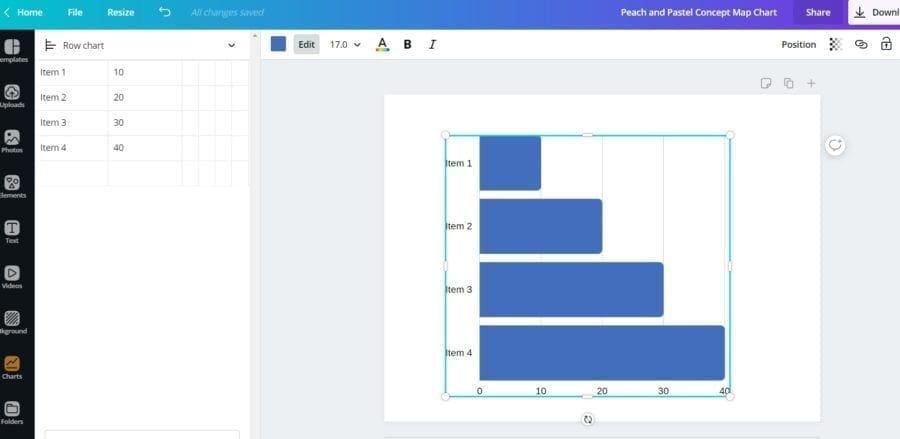The width and height of the screenshot is (900, 439).
Task: Click the row chart icon beside the chart type
Action: [51, 45]
